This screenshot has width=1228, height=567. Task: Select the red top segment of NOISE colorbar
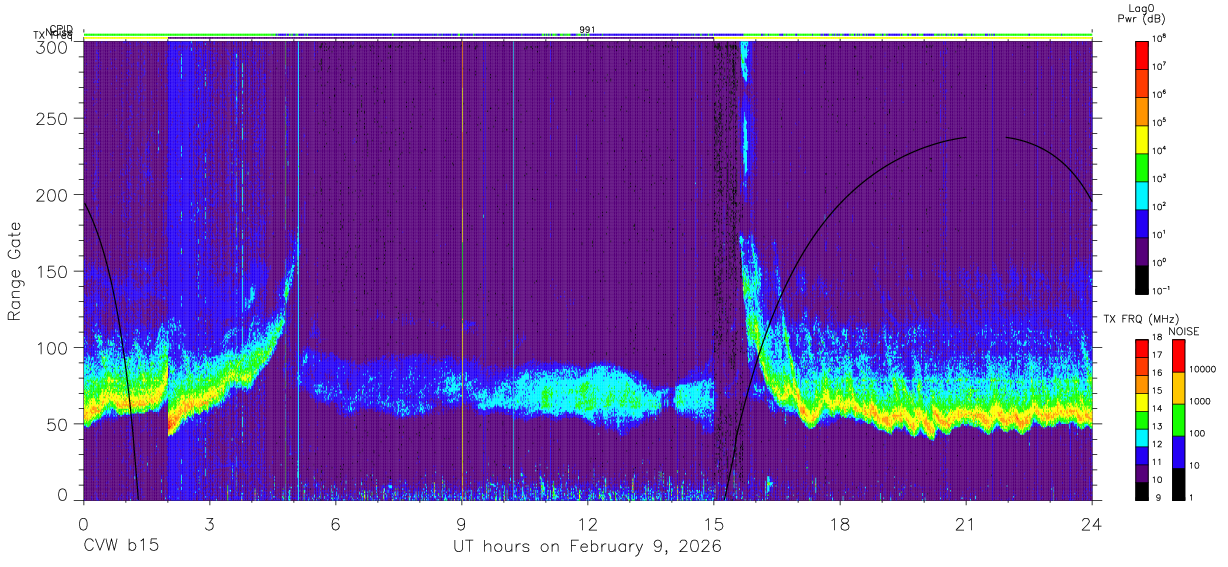[1177, 356]
